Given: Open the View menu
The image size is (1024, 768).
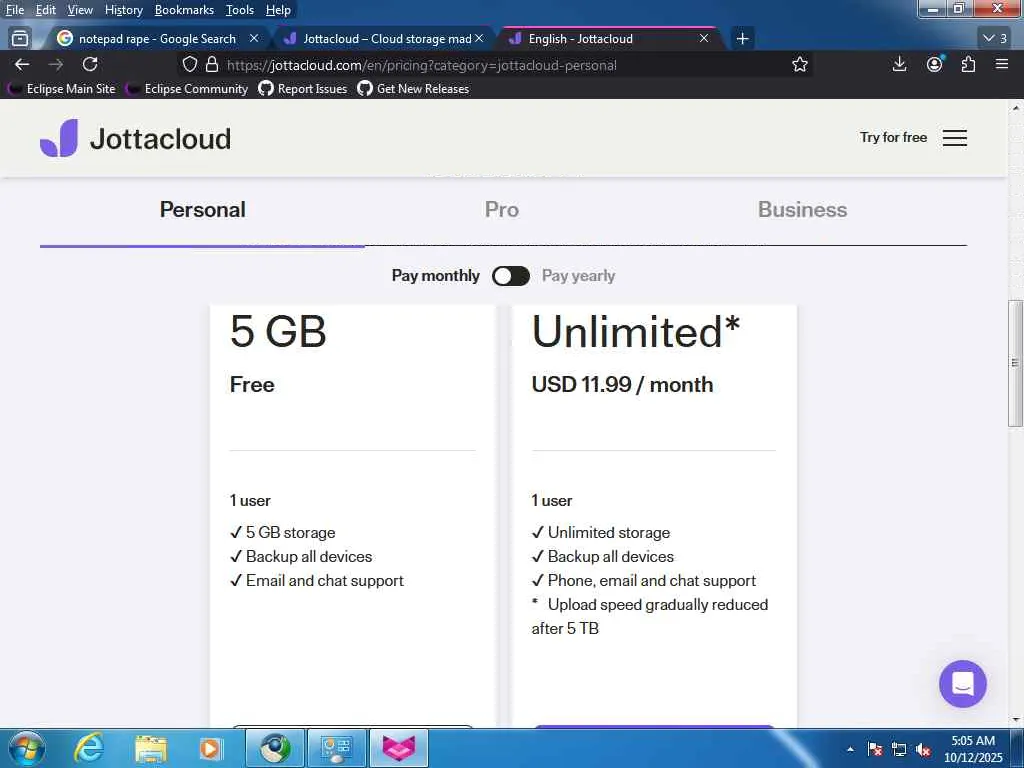Looking at the screenshot, I should pyautogui.click(x=80, y=10).
